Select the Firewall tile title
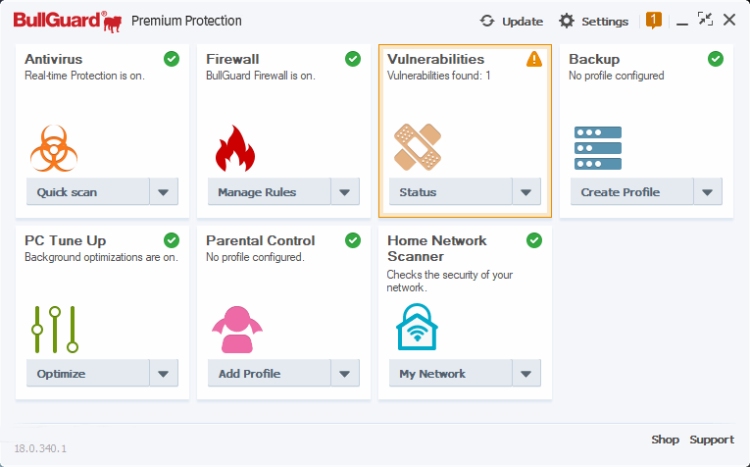Screen dimensions: 750x467 [232, 59]
